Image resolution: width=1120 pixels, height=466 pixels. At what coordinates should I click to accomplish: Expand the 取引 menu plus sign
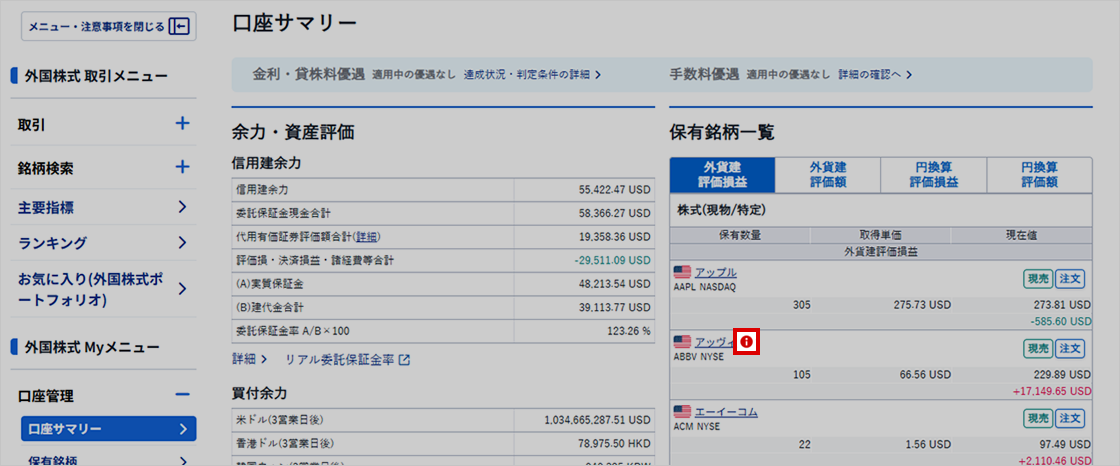[x=182, y=124]
